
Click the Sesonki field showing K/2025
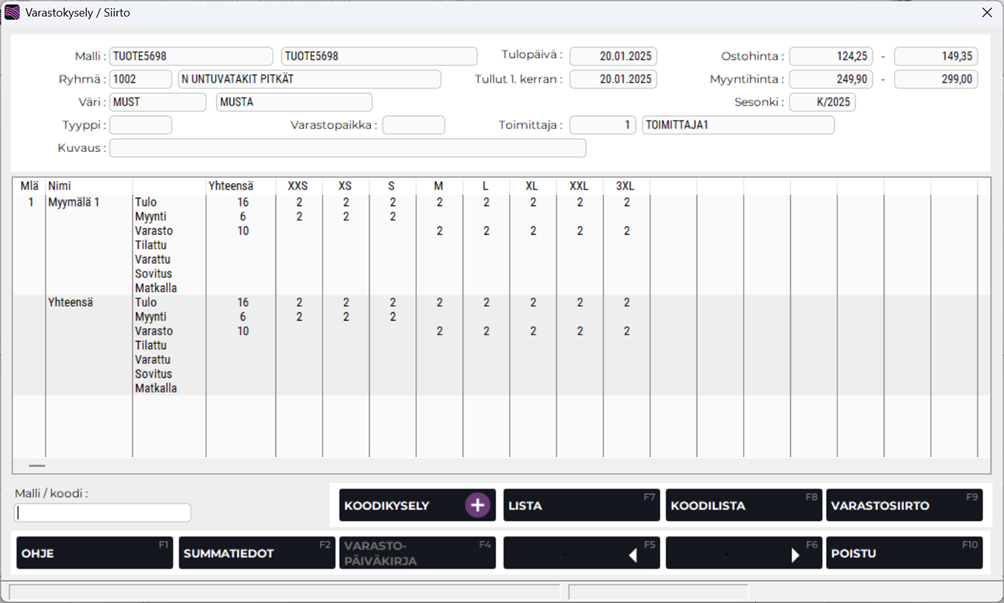point(822,102)
